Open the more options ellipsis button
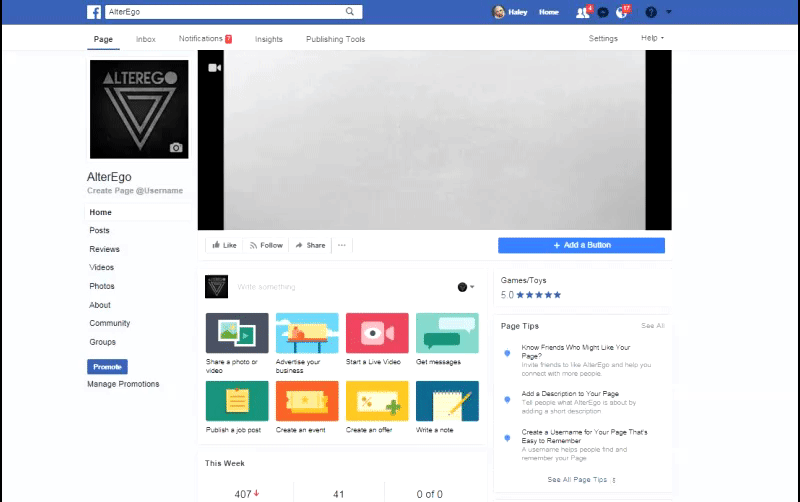 point(342,245)
